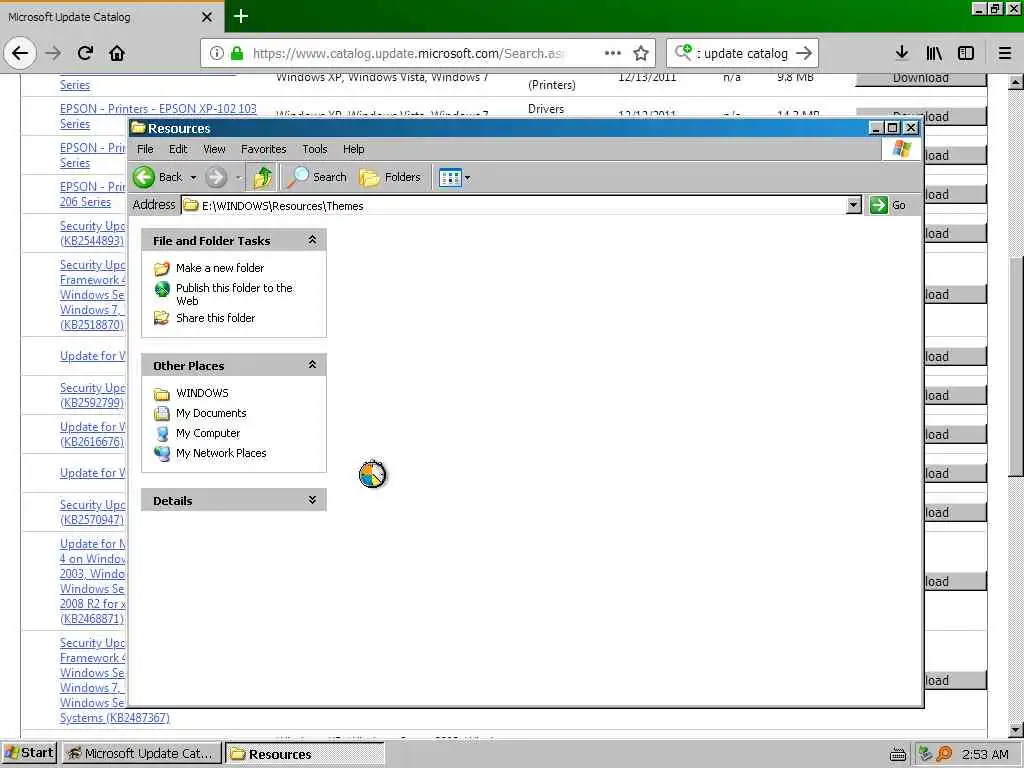This screenshot has height=768, width=1024.
Task: Open My Network Places link
Action: point(221,453)
